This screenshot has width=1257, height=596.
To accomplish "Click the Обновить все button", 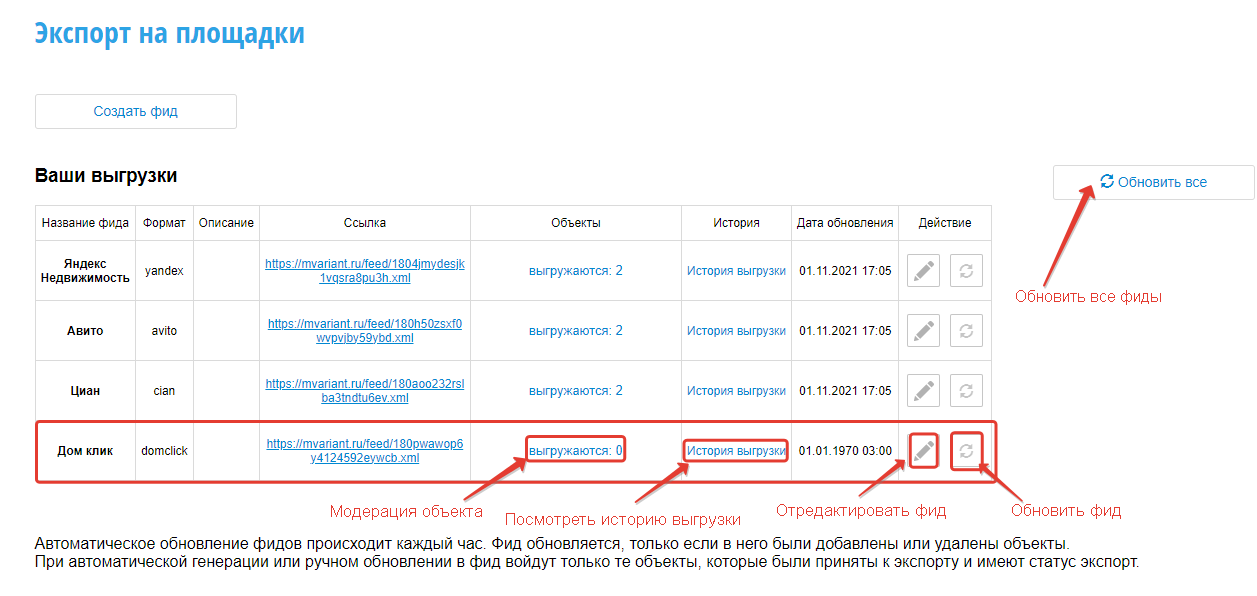I will [x=1153, y=182].
